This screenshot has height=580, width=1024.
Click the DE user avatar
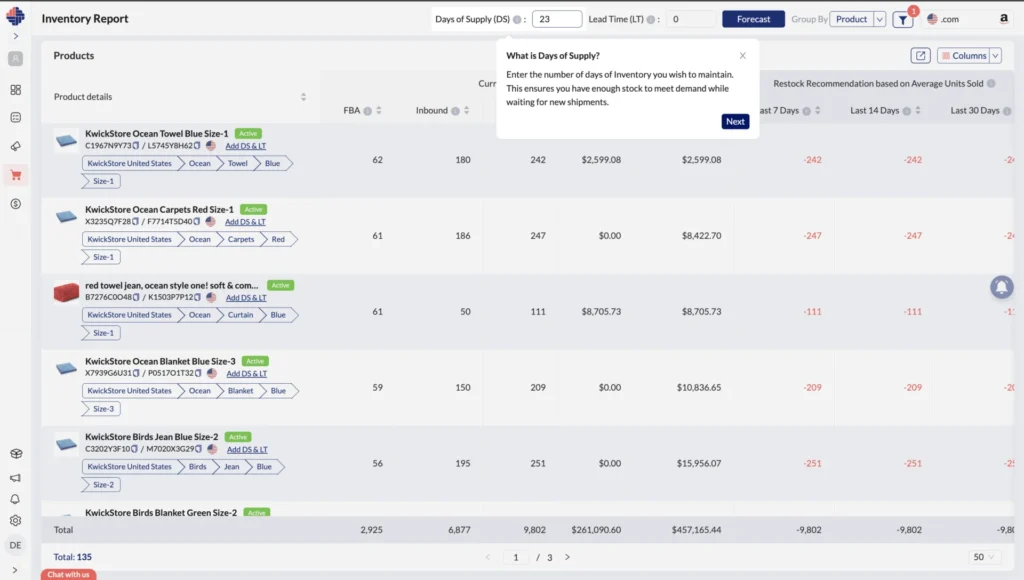15,545
